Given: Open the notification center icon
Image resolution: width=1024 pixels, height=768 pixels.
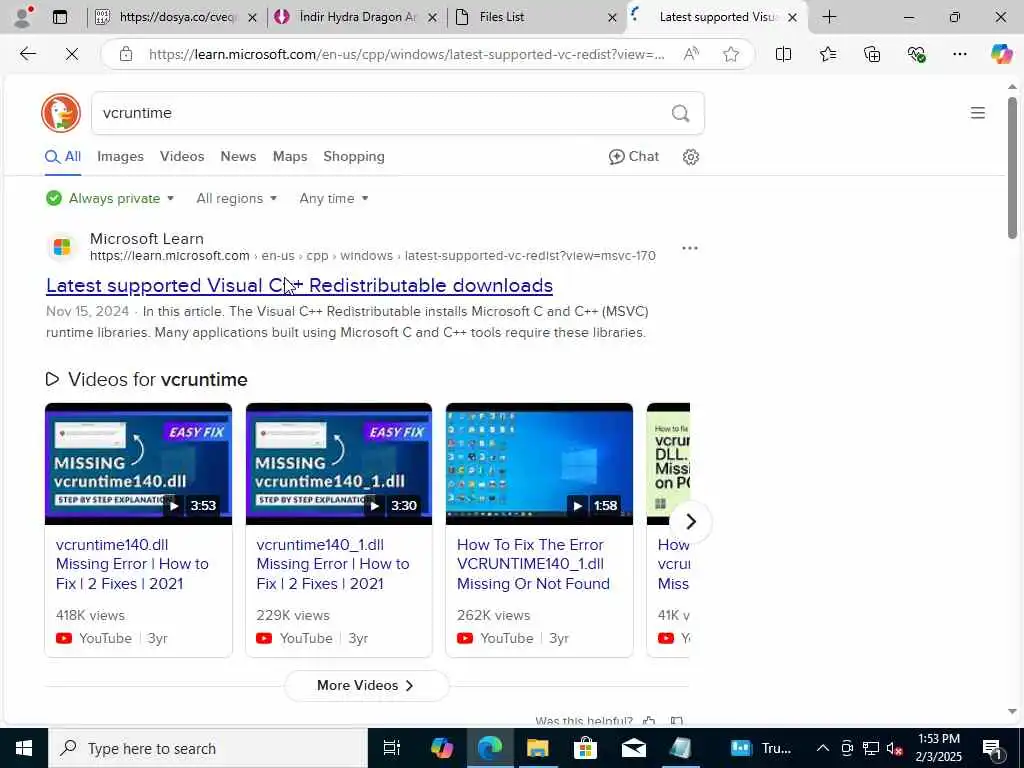Looking at the screenshot, I should coord(992,748).
